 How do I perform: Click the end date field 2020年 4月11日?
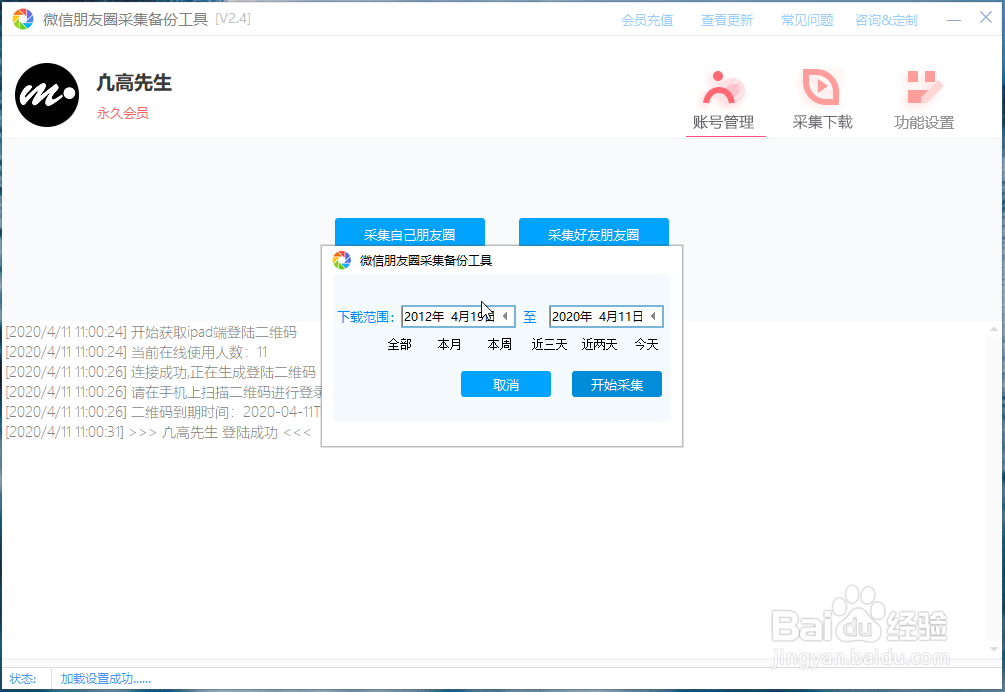(606, 317)
